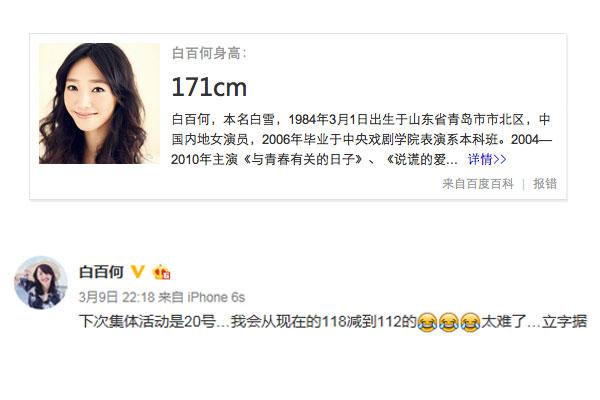Click the 白百何 Weibo username
Viewport: 600px width, 400px height.
tap(101, 272)
